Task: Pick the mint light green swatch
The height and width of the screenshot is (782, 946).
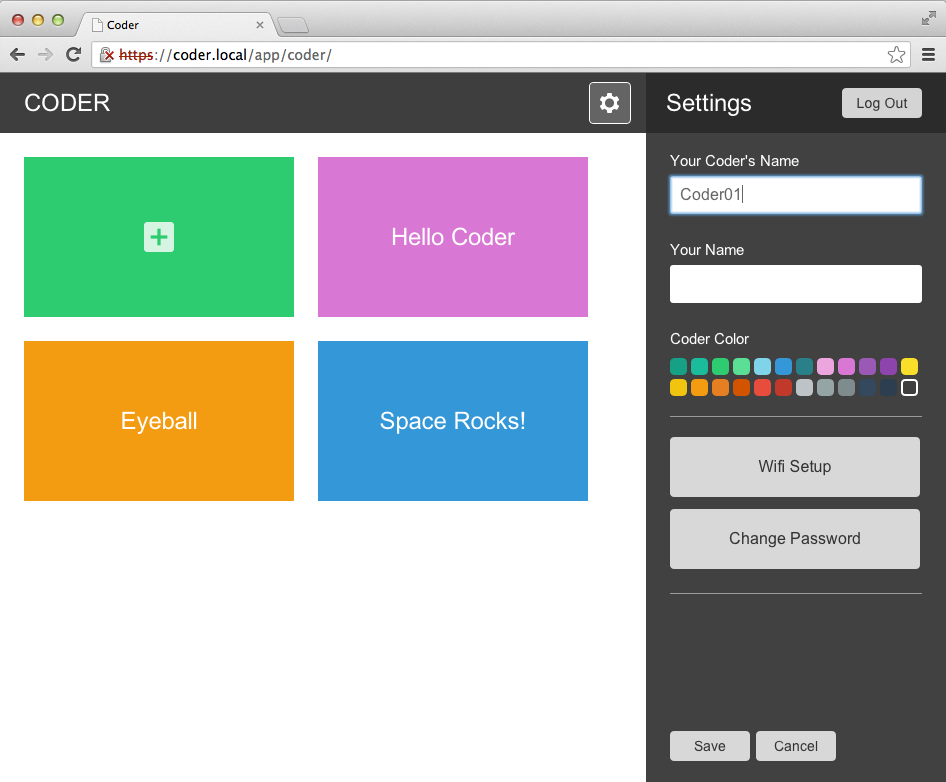Action: click(x=741, y=366)
